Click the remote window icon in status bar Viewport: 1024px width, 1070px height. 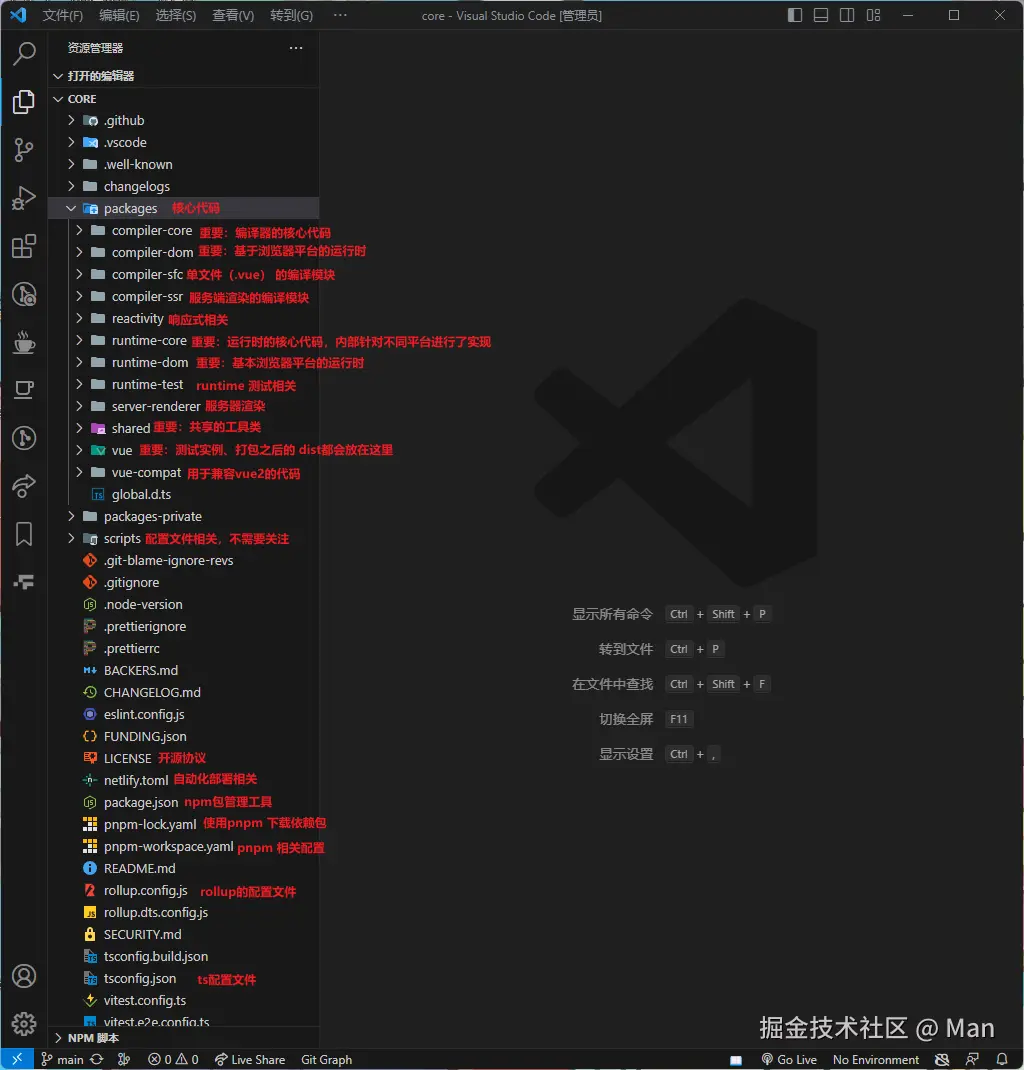pyautogui.click(x=17, y=1059)
